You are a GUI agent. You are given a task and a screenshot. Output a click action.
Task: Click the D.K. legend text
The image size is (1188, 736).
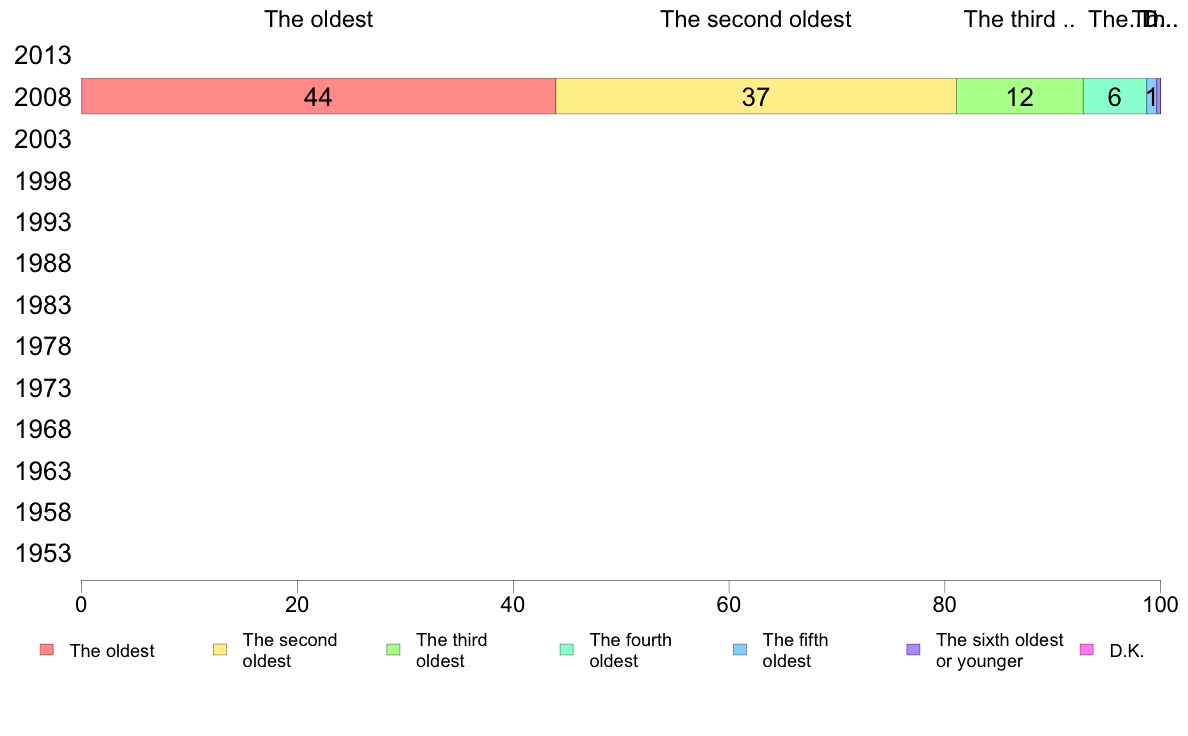[1126, 651]
